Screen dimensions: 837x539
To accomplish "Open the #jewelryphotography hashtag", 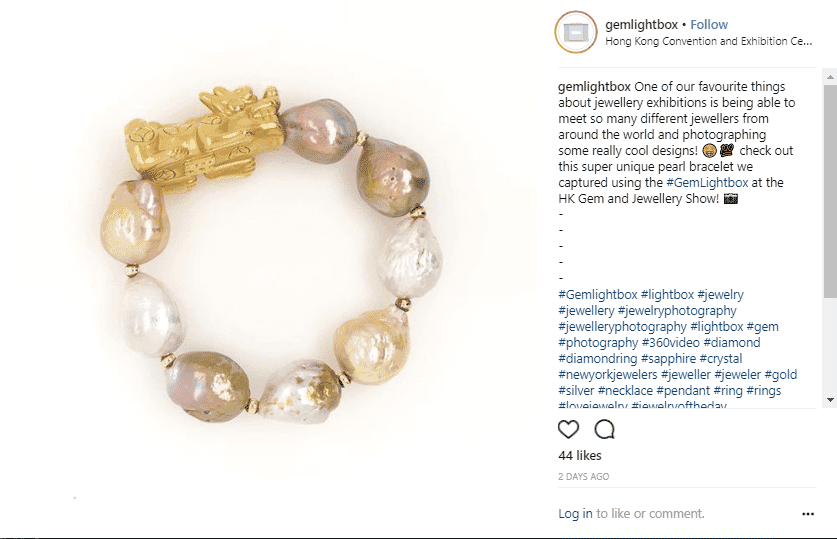I will (677, 311).
